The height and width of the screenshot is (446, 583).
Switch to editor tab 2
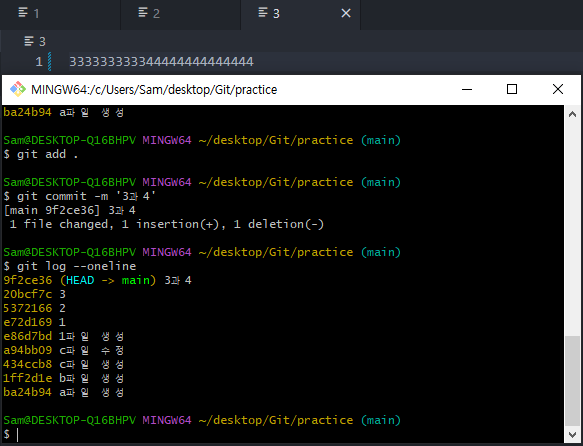point(180,15)
